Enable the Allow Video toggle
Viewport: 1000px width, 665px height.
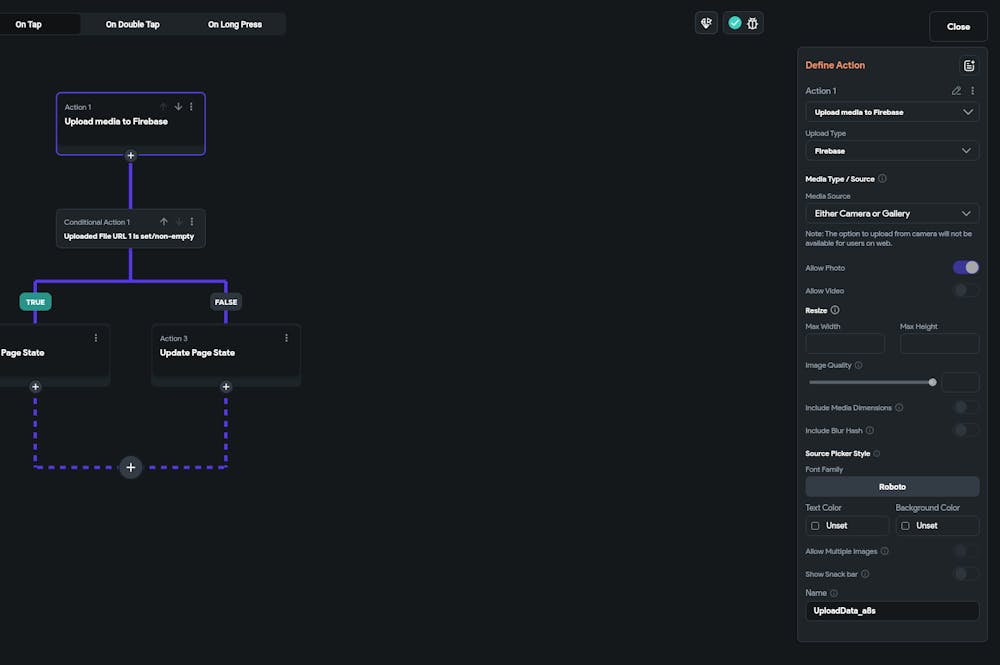click(x=965, y=290)
